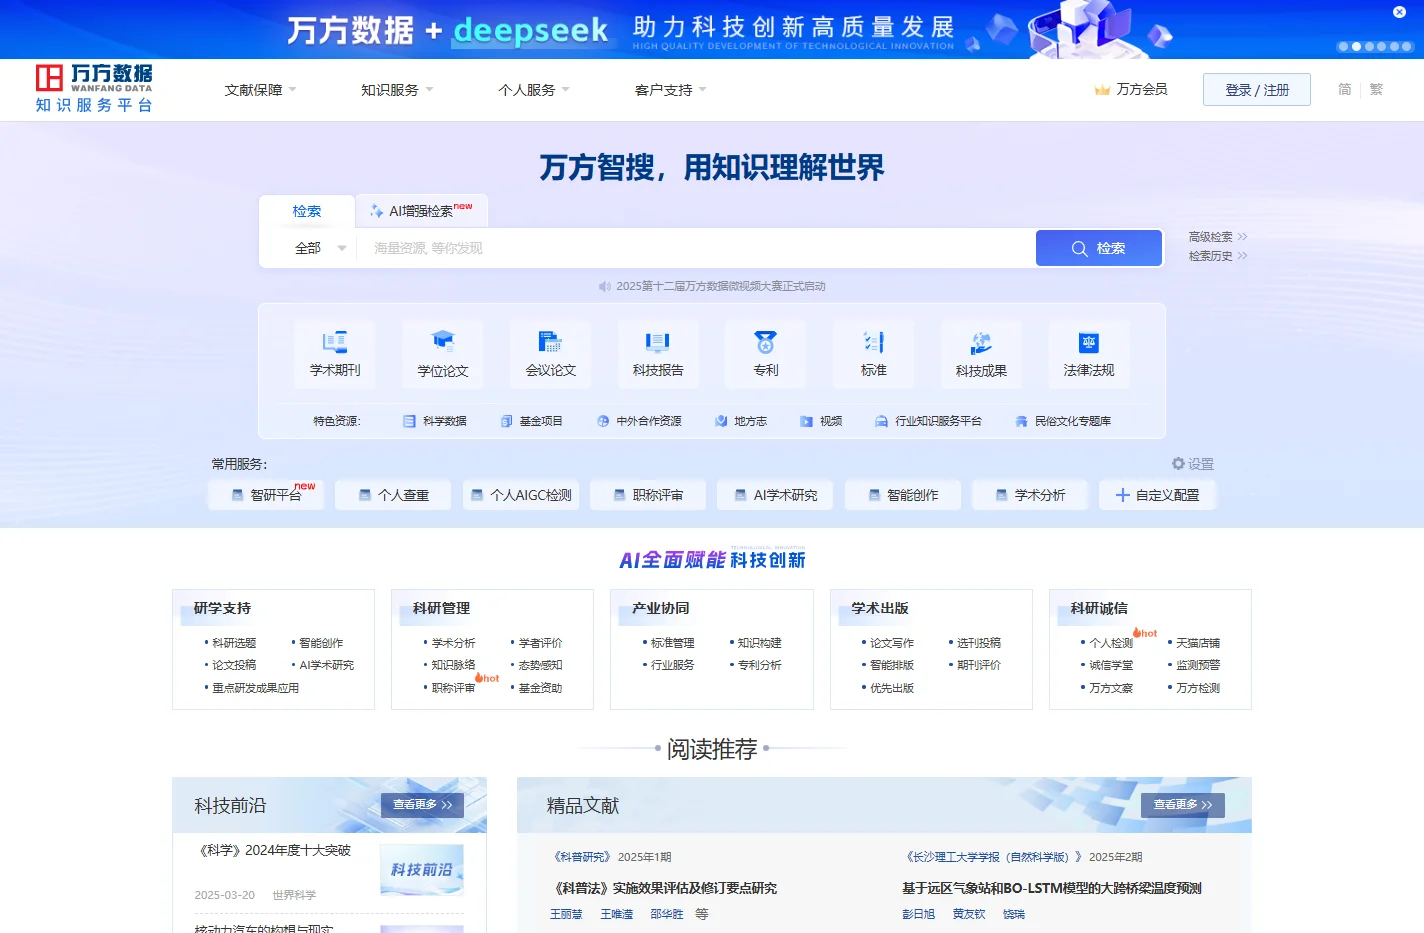Open 民俗文化专题库 resource

(x=1063, y=421)
